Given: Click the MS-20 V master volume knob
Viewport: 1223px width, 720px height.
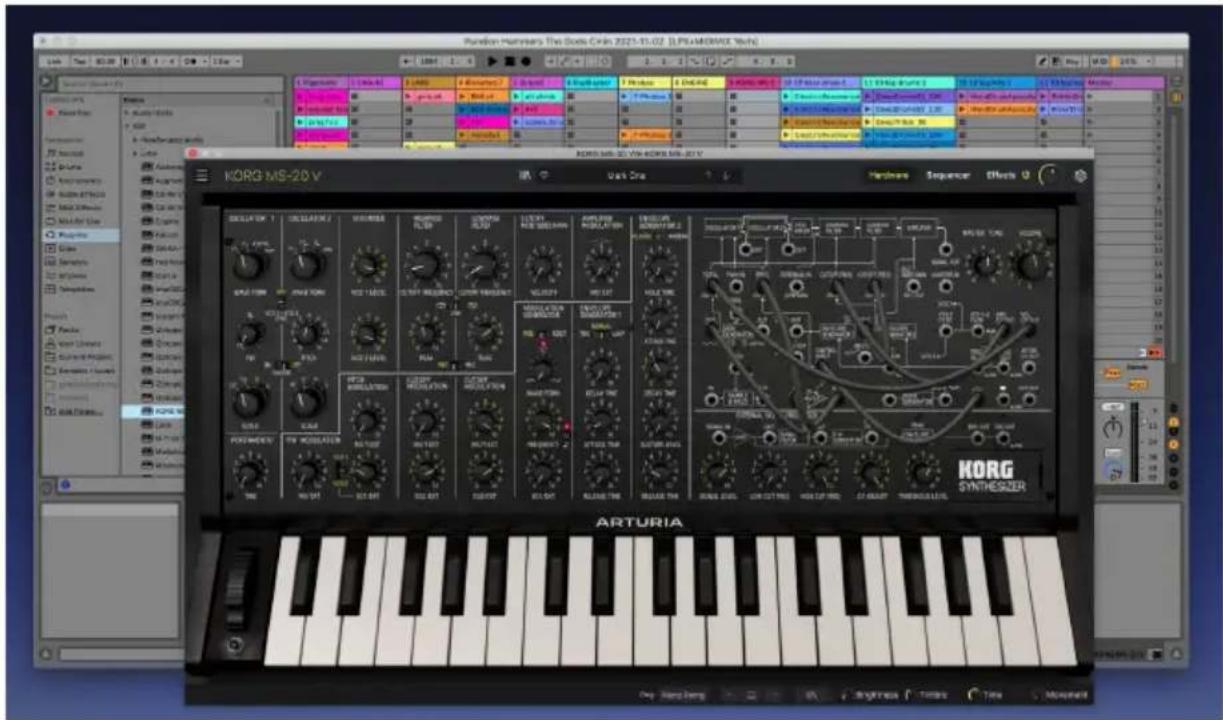Looking at the screenshot, I should pyautogui.click(x=1051, y=175).
